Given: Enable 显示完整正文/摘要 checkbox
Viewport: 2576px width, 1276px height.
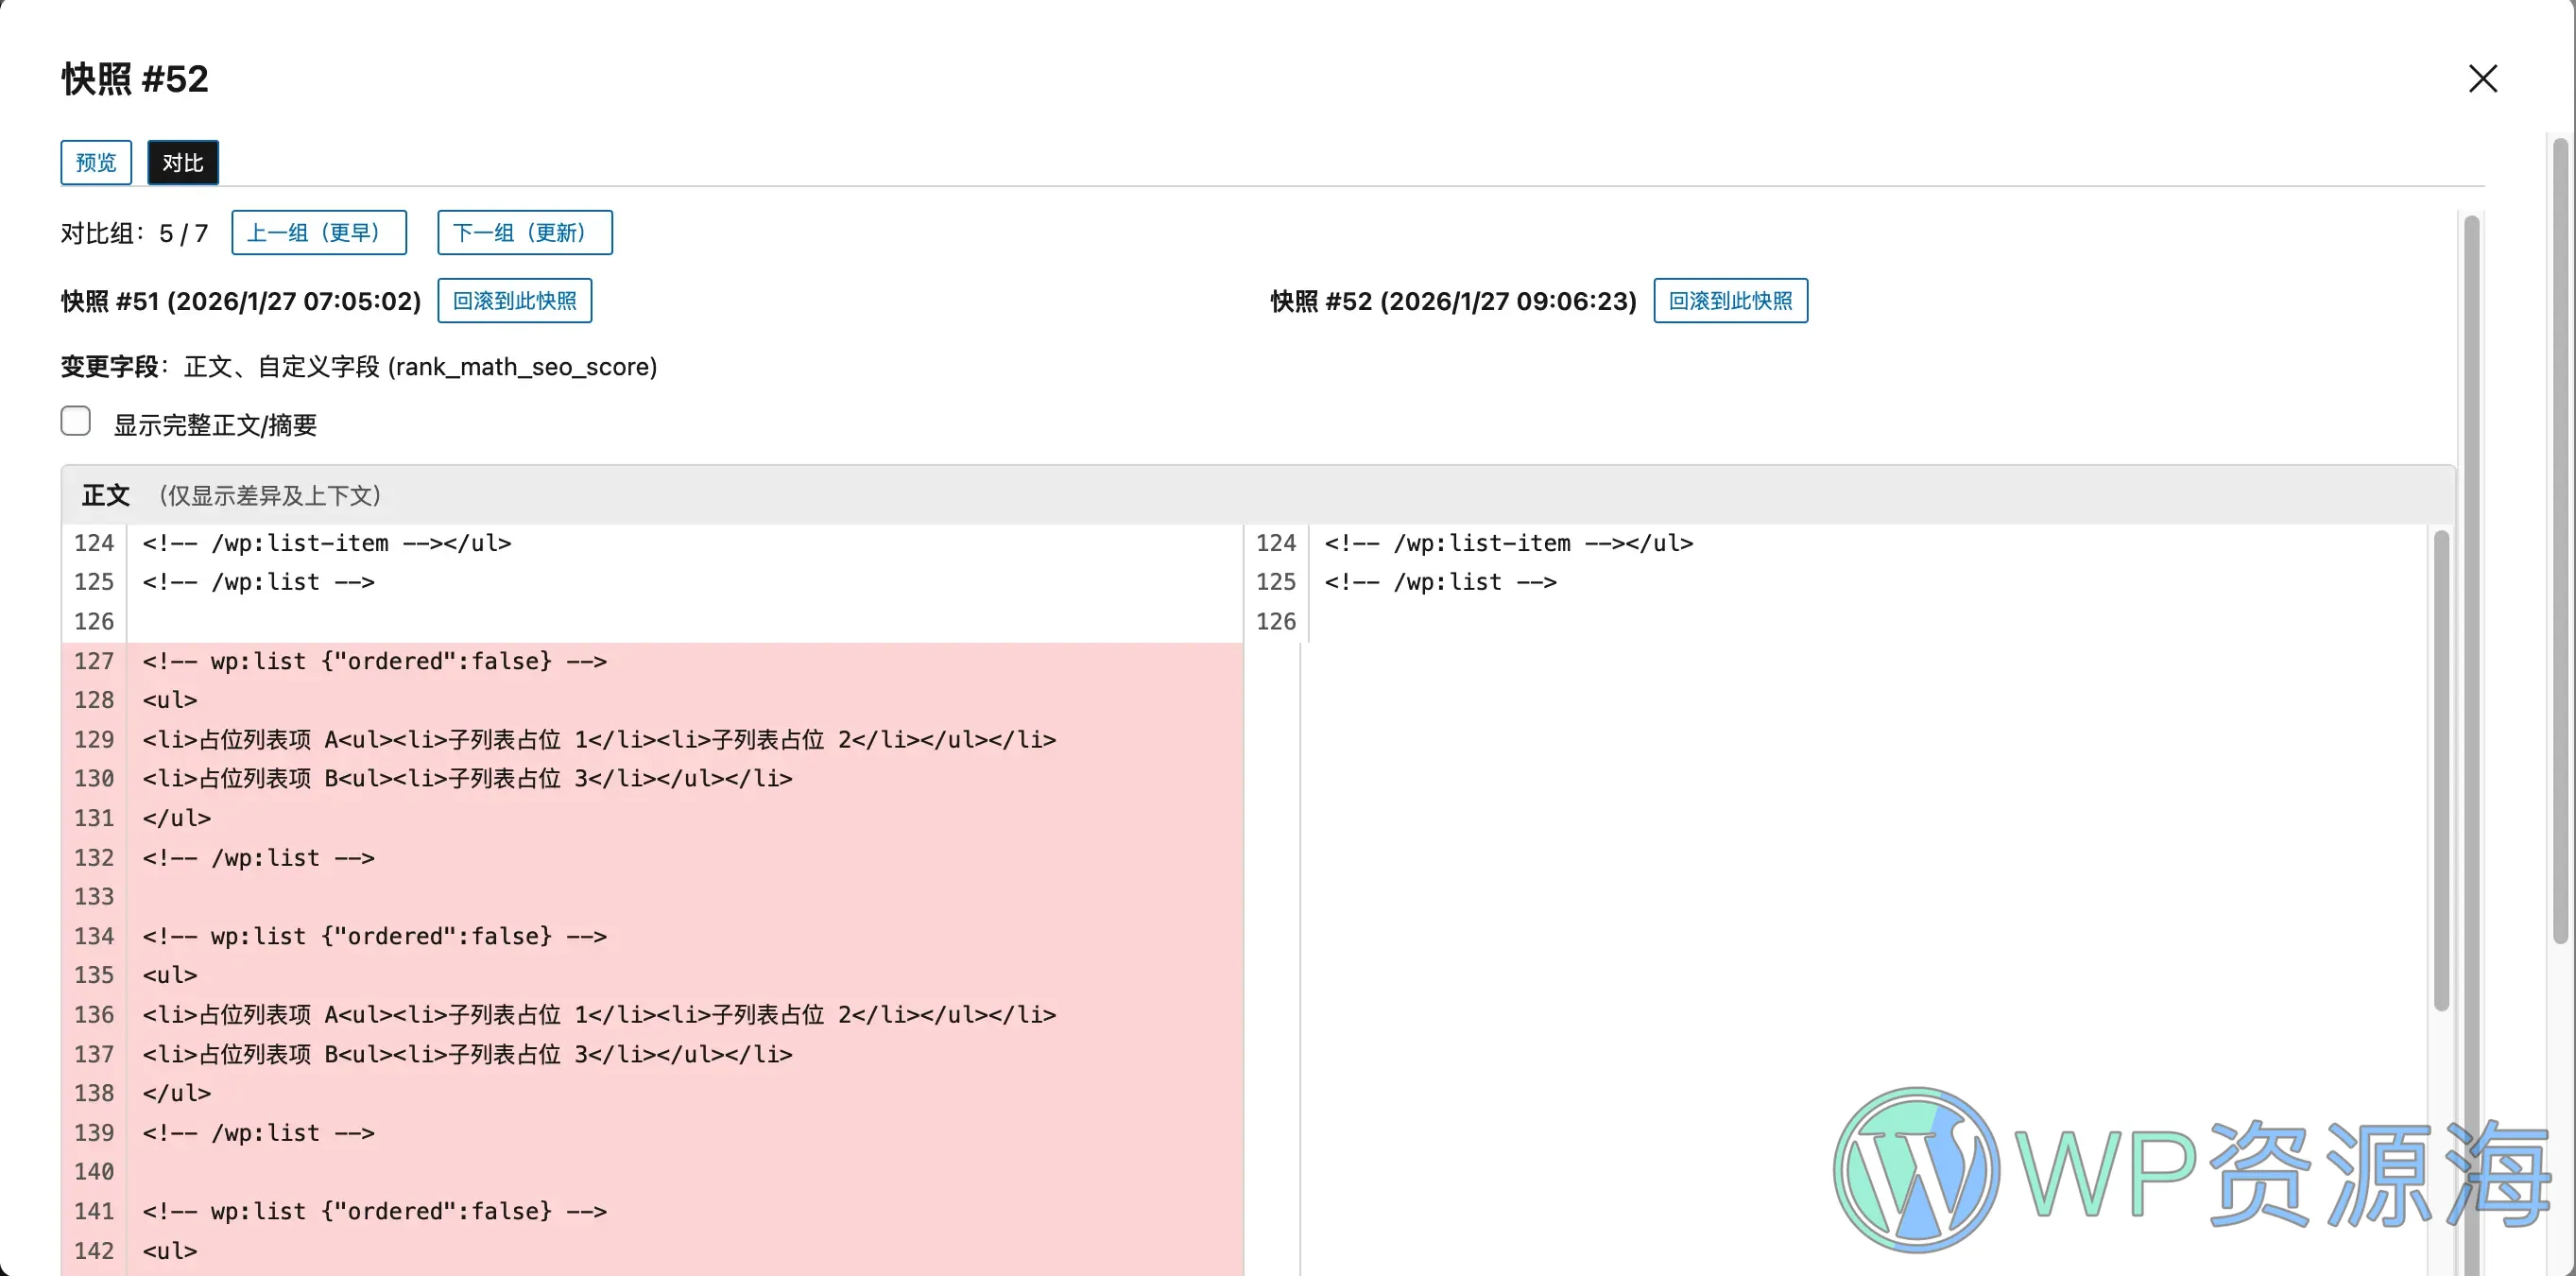Looking at the screenshot, I should coord(76,421).
